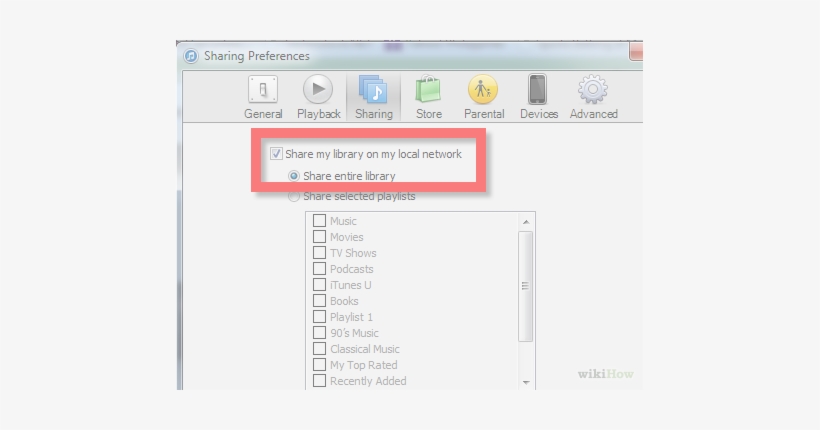Viewport: 820px width, 430px height.
Task: Click the playlist list scroll up arrow
Action: [526, 221]
